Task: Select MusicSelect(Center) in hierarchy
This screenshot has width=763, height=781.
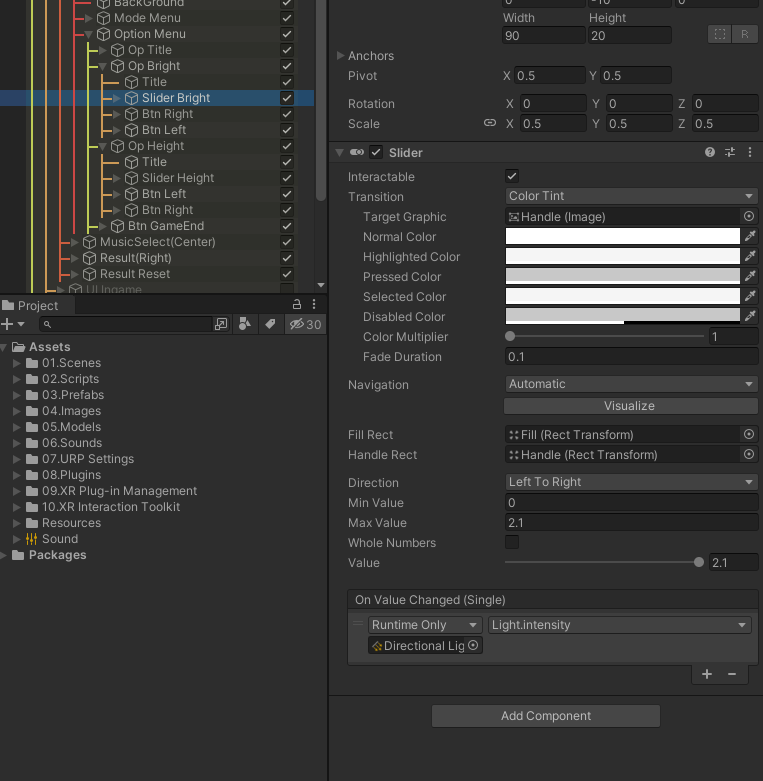Action: pyautogui.click(x=157, y=242)
